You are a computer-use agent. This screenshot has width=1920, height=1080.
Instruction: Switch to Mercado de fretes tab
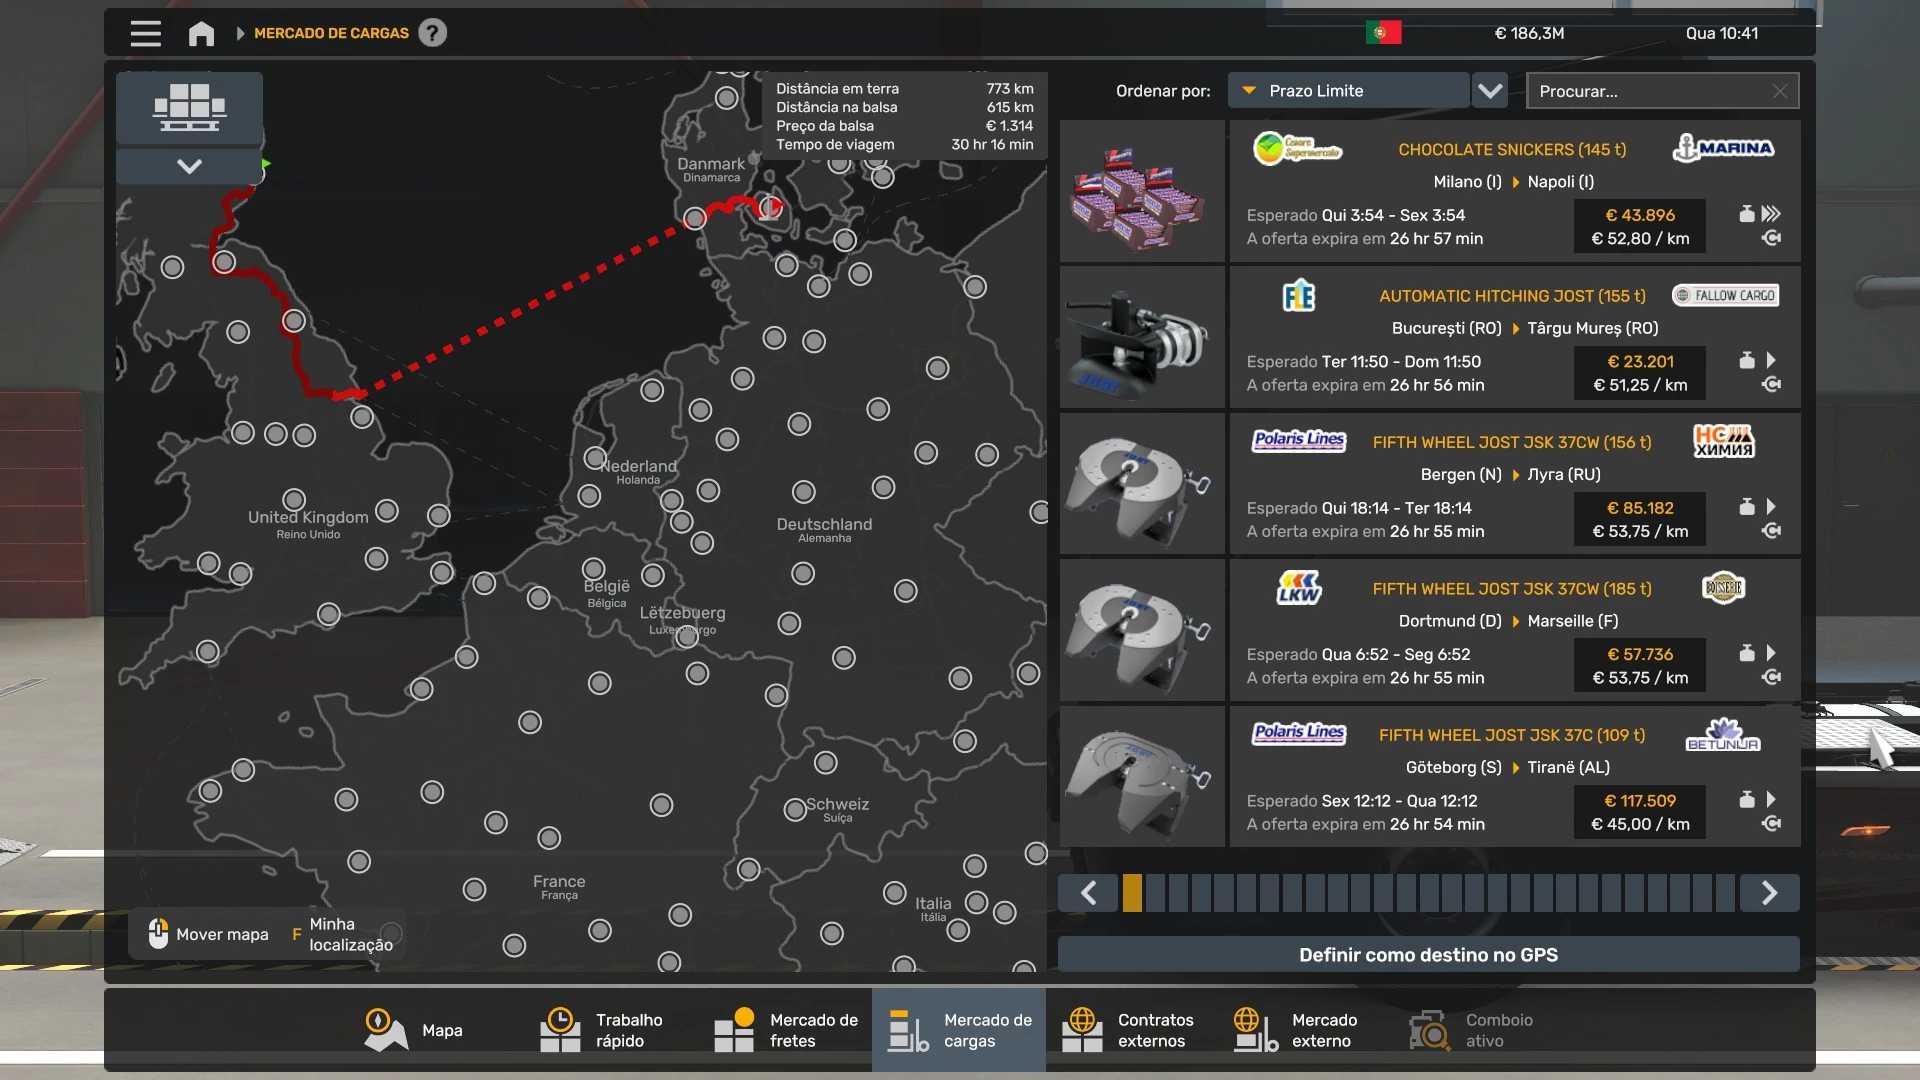click(x=786, y=1030)
